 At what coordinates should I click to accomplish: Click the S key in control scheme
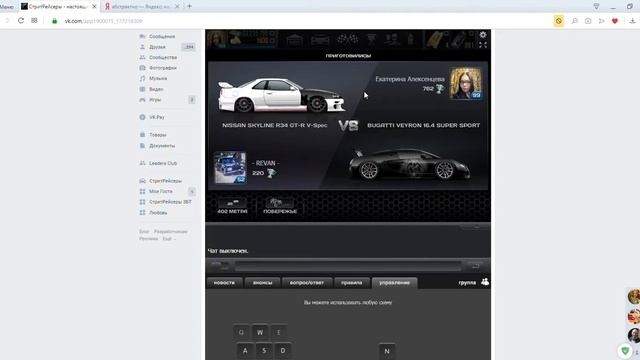[x=264, y=351]
